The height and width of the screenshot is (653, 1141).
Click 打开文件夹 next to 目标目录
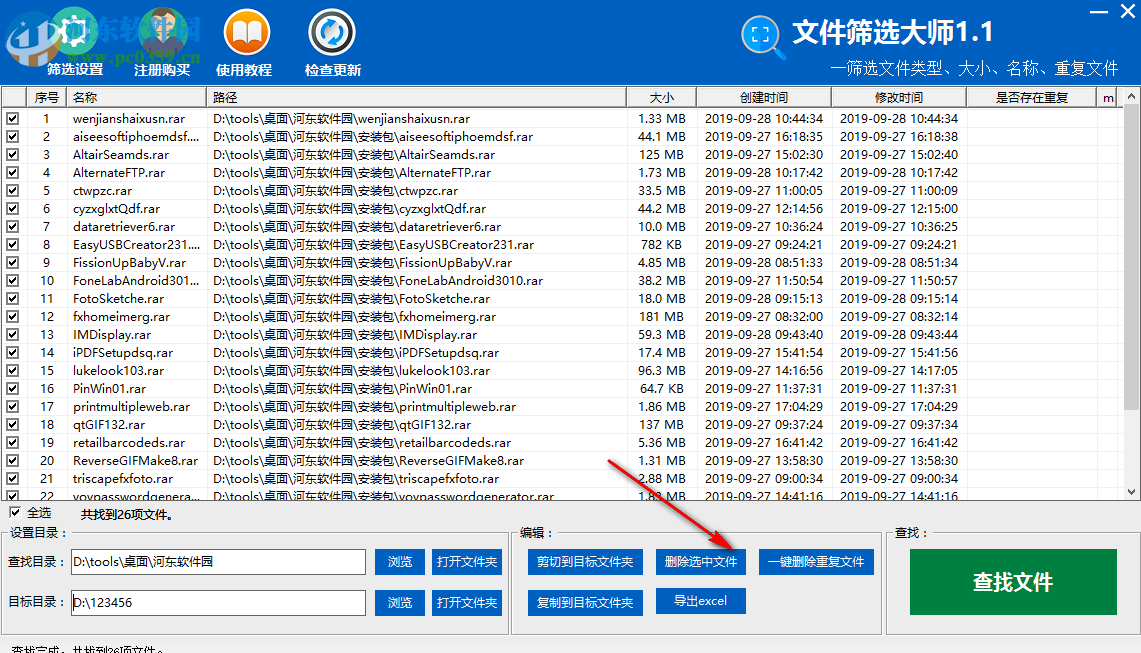pos(466,602)
